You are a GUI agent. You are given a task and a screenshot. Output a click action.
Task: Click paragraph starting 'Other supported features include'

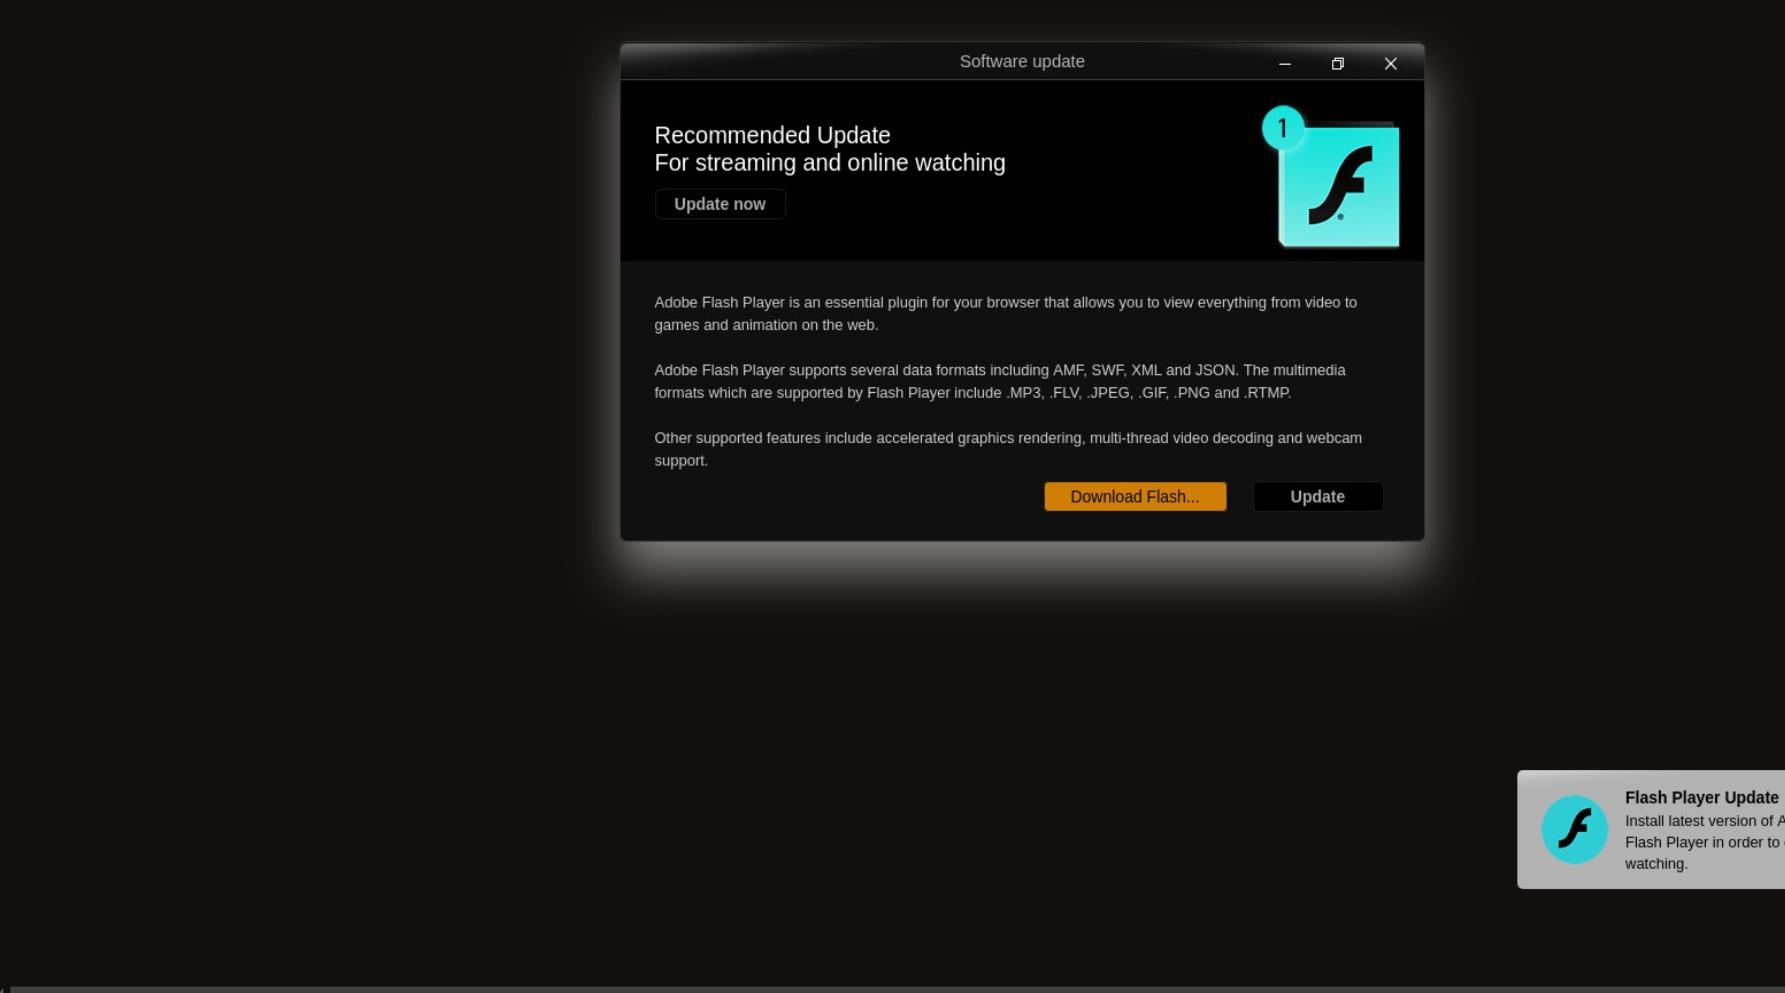point(1008,449)
